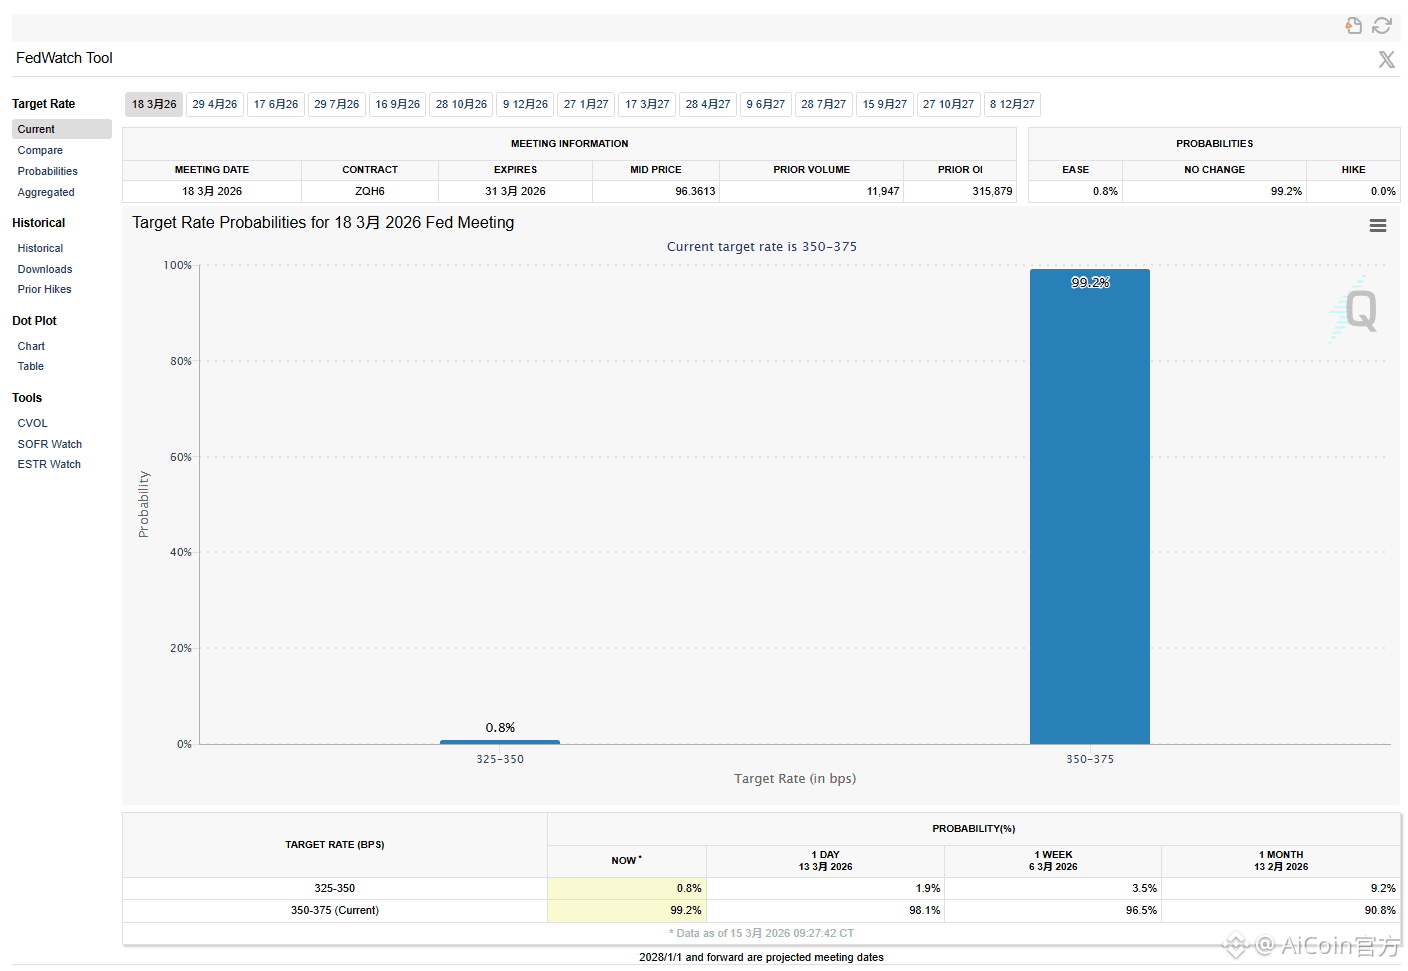Open the CVOL tool link
1408x971 pixels.
click(x=32, y=424)
